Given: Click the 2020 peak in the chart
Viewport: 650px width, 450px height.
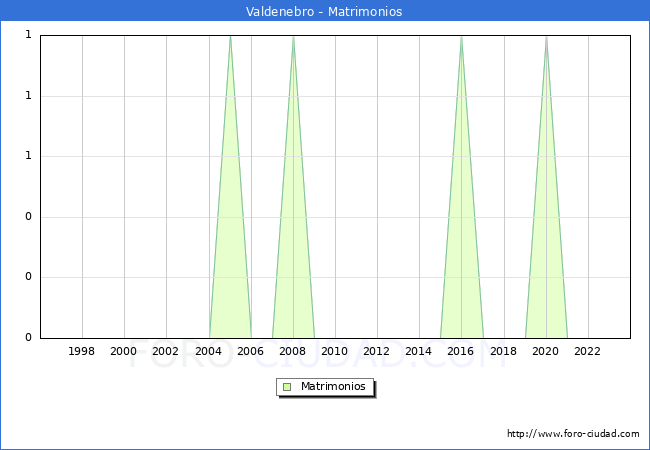Looking at the screenshot, I should [x=546, y=37].
